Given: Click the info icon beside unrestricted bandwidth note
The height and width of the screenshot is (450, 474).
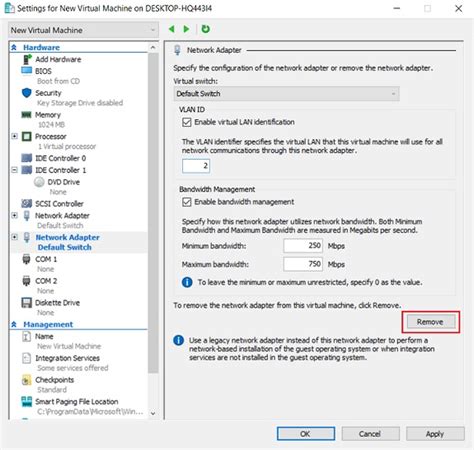Looking at the screenshot, I should (x=187, y=282).
